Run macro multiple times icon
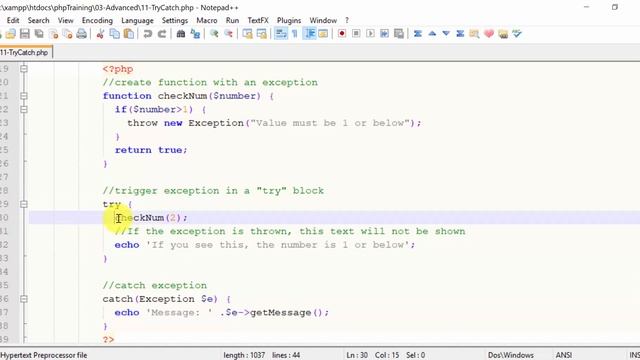 pyautogui.click(x=384, y=34)
